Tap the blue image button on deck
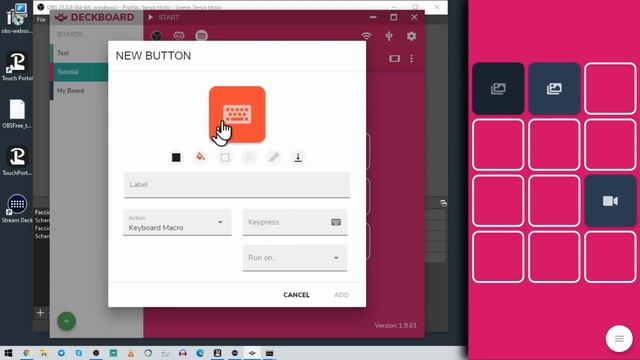640x360 pixels. (x=554, y=89)
